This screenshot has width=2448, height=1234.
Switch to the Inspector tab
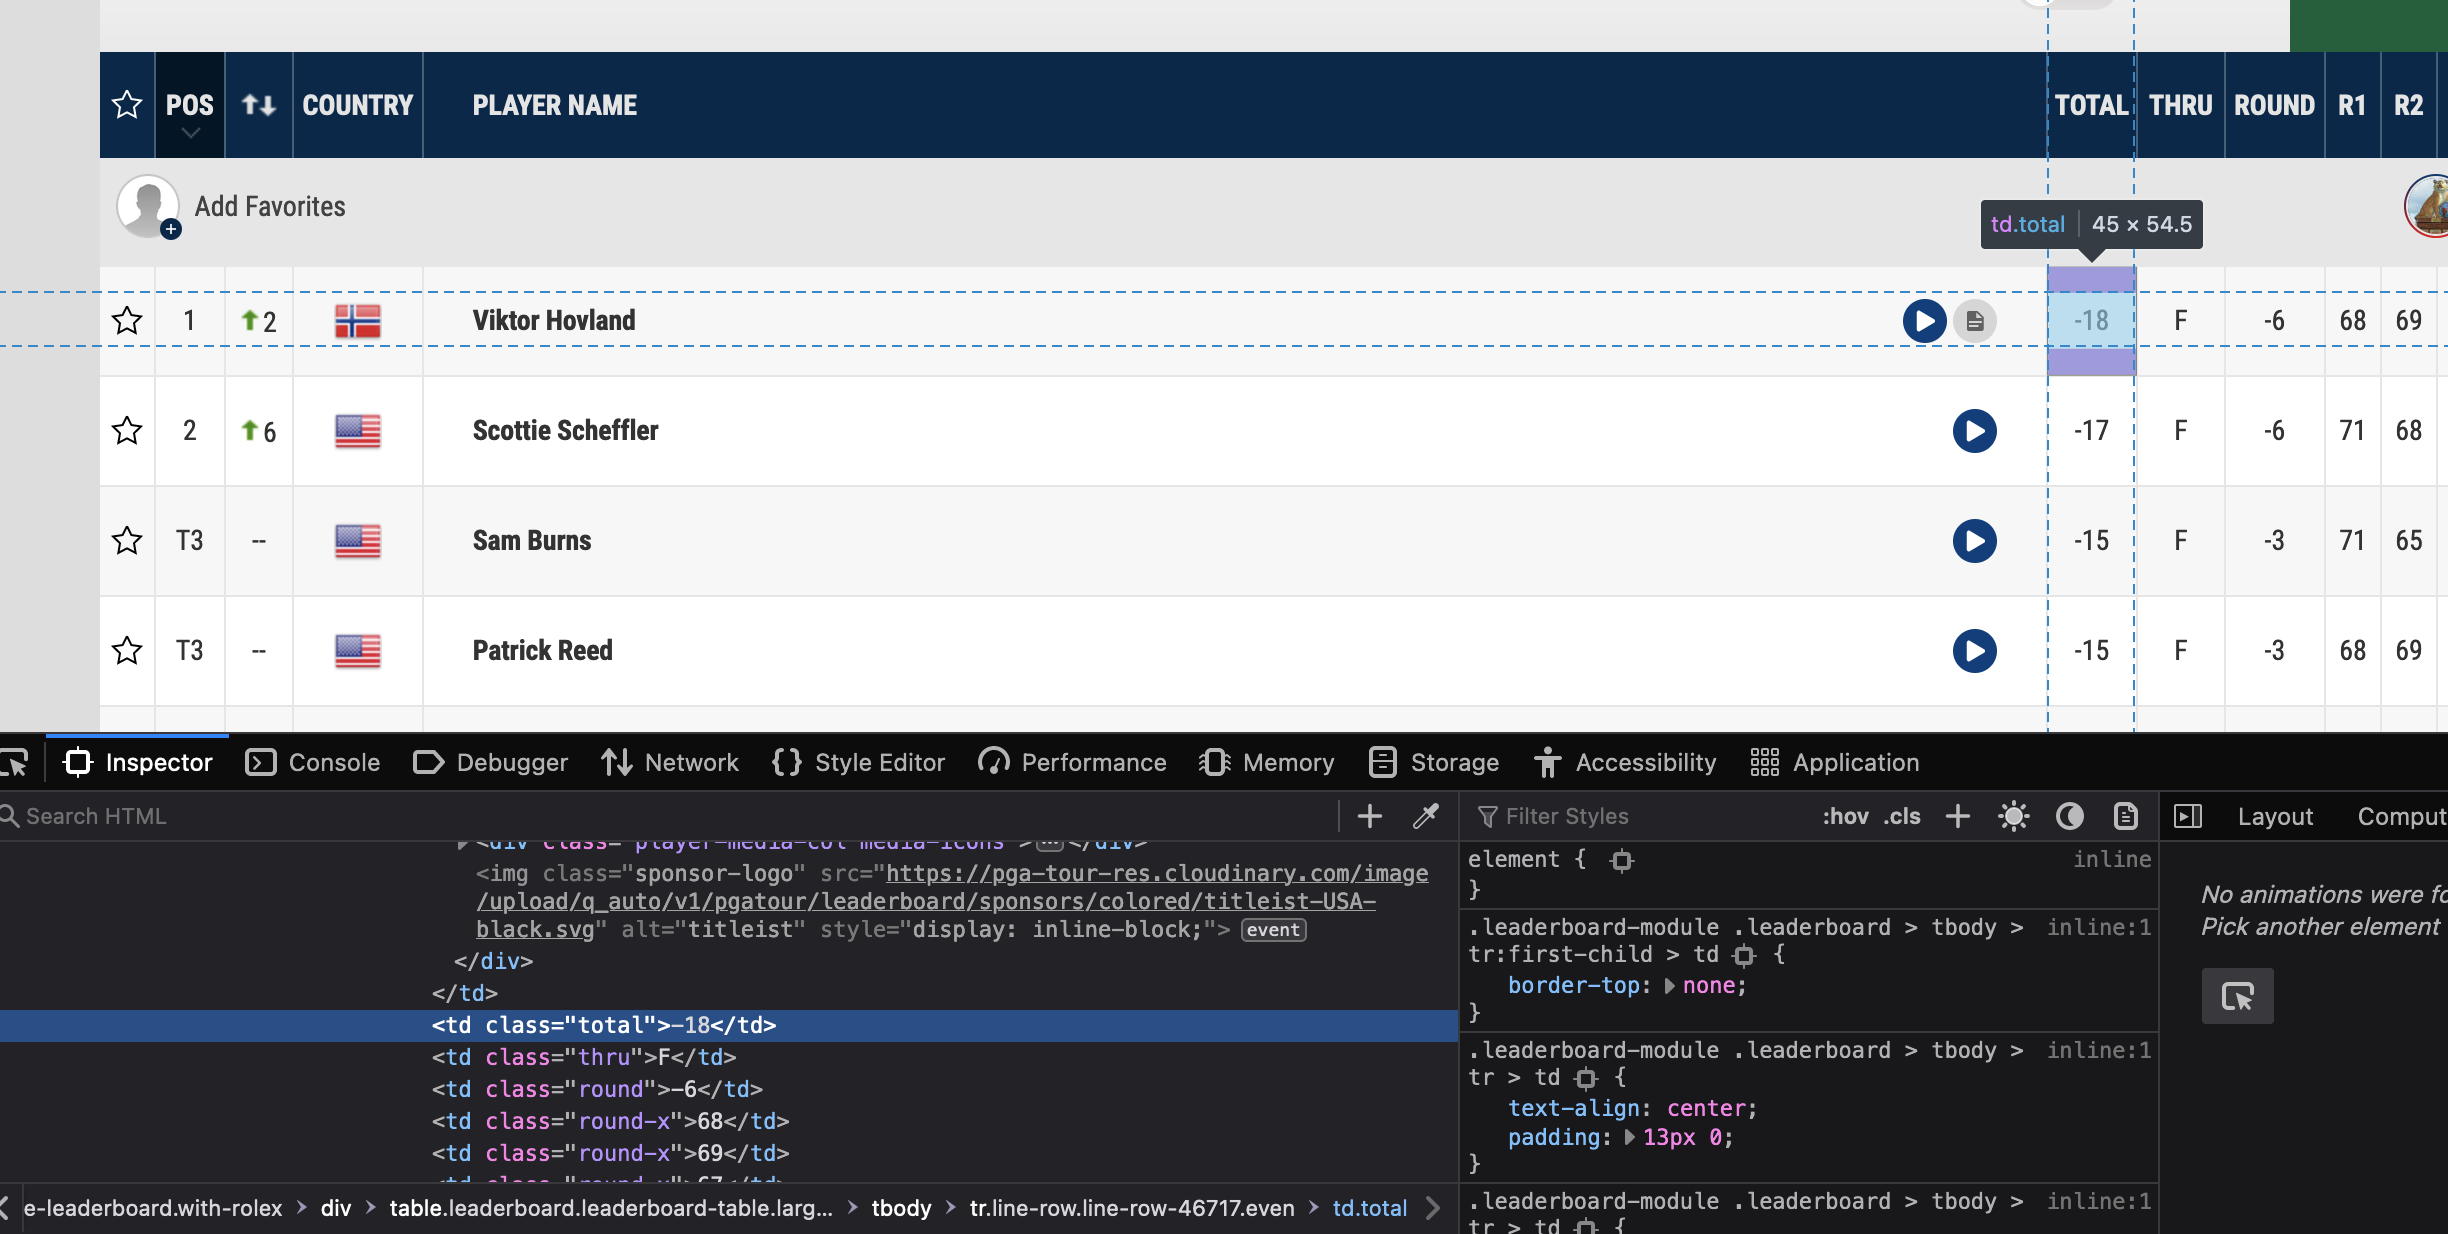pyautogui.click(x=138, y=763)
